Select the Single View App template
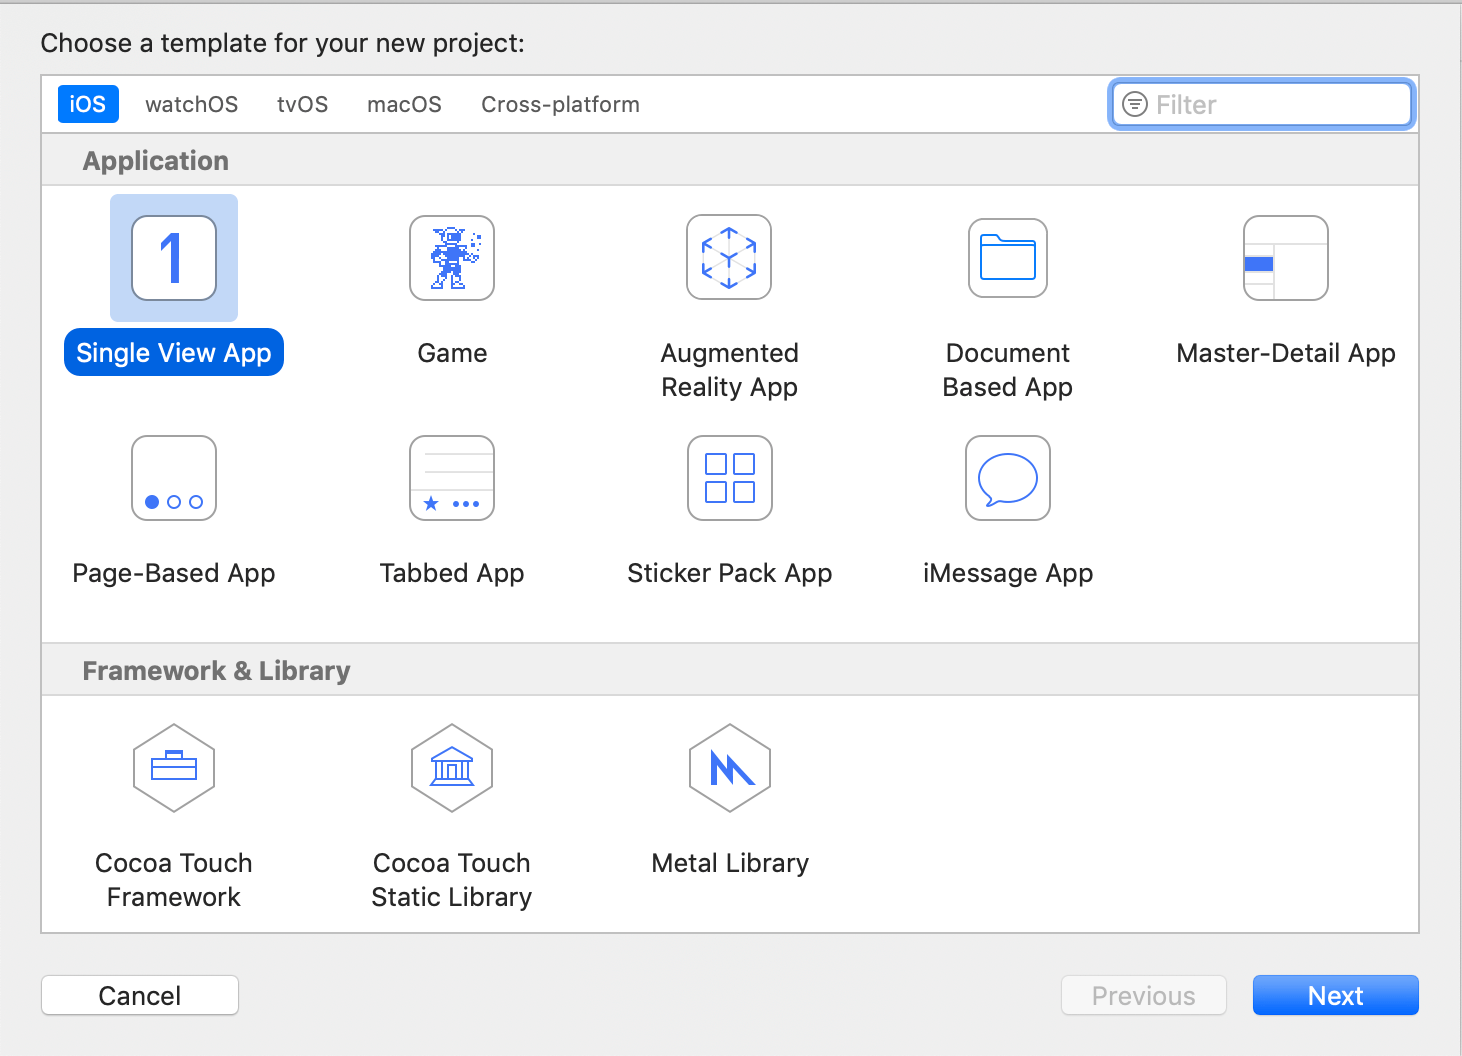The width and height of the screenshot is (1462, 1056). pyautogui.click(x=173, y=258)
